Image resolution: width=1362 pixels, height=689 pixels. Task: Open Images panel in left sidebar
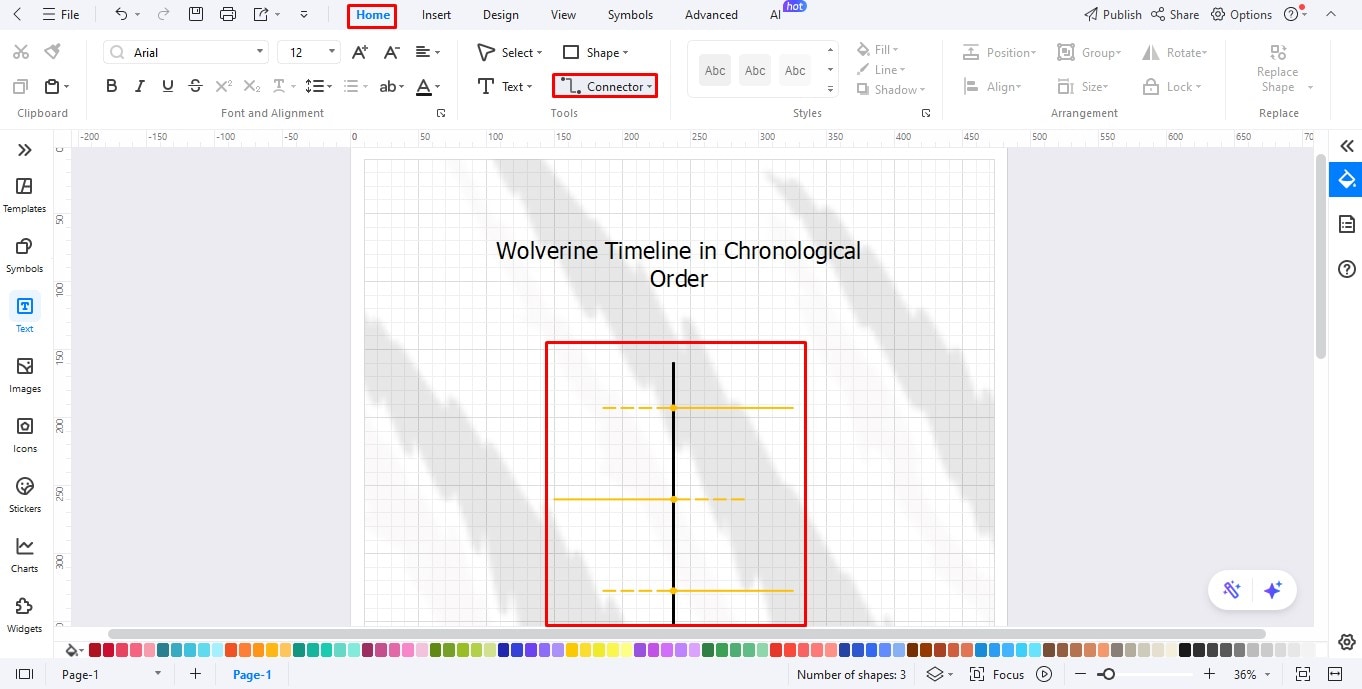tap(25, 375)
